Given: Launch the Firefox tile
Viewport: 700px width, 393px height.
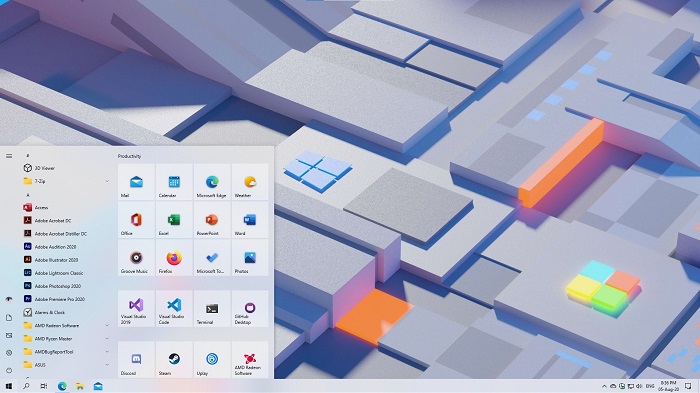Looking at the screenshot, I should [x=174, y=257].
